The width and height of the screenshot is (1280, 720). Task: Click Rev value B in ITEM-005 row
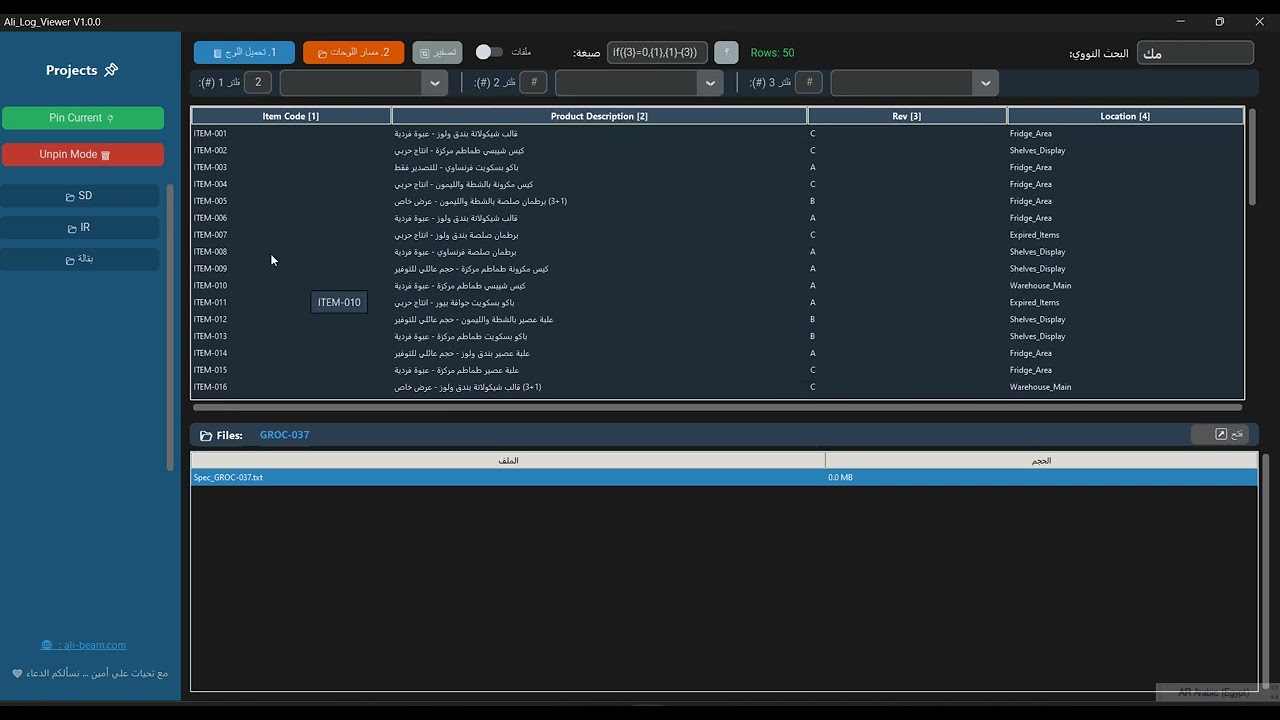pos(812,201)
